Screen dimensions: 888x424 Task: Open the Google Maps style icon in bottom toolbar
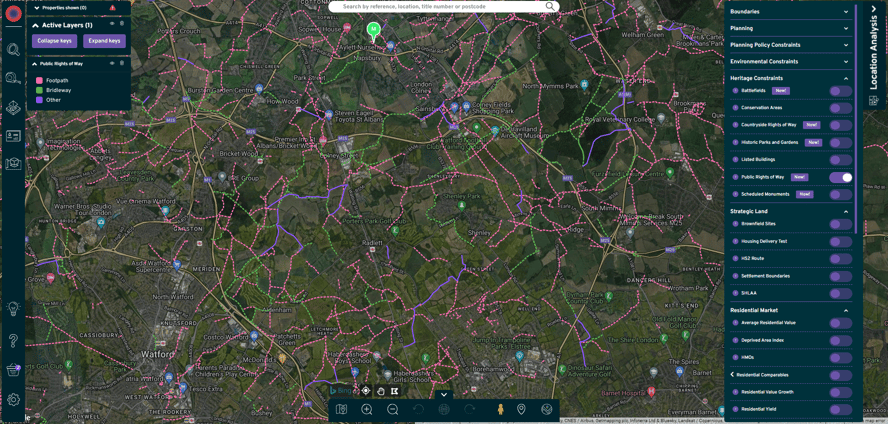point(547,409)
